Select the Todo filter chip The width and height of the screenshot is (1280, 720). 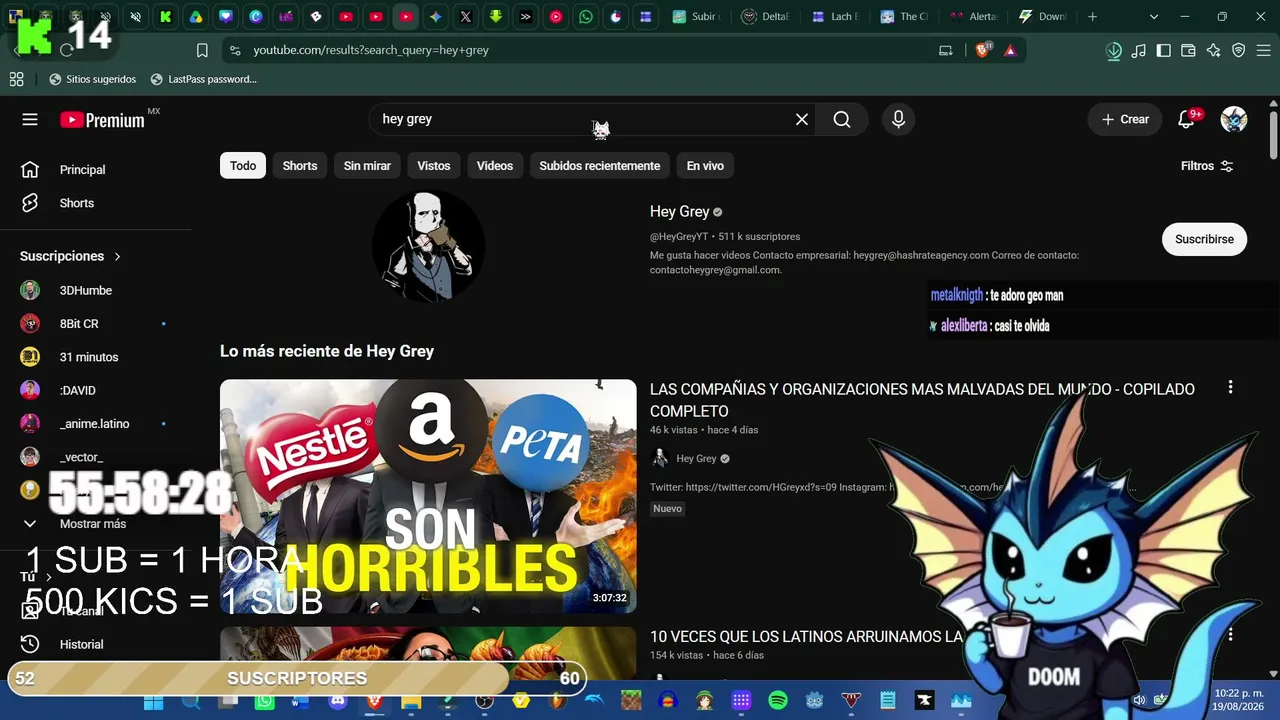[243, 166]
